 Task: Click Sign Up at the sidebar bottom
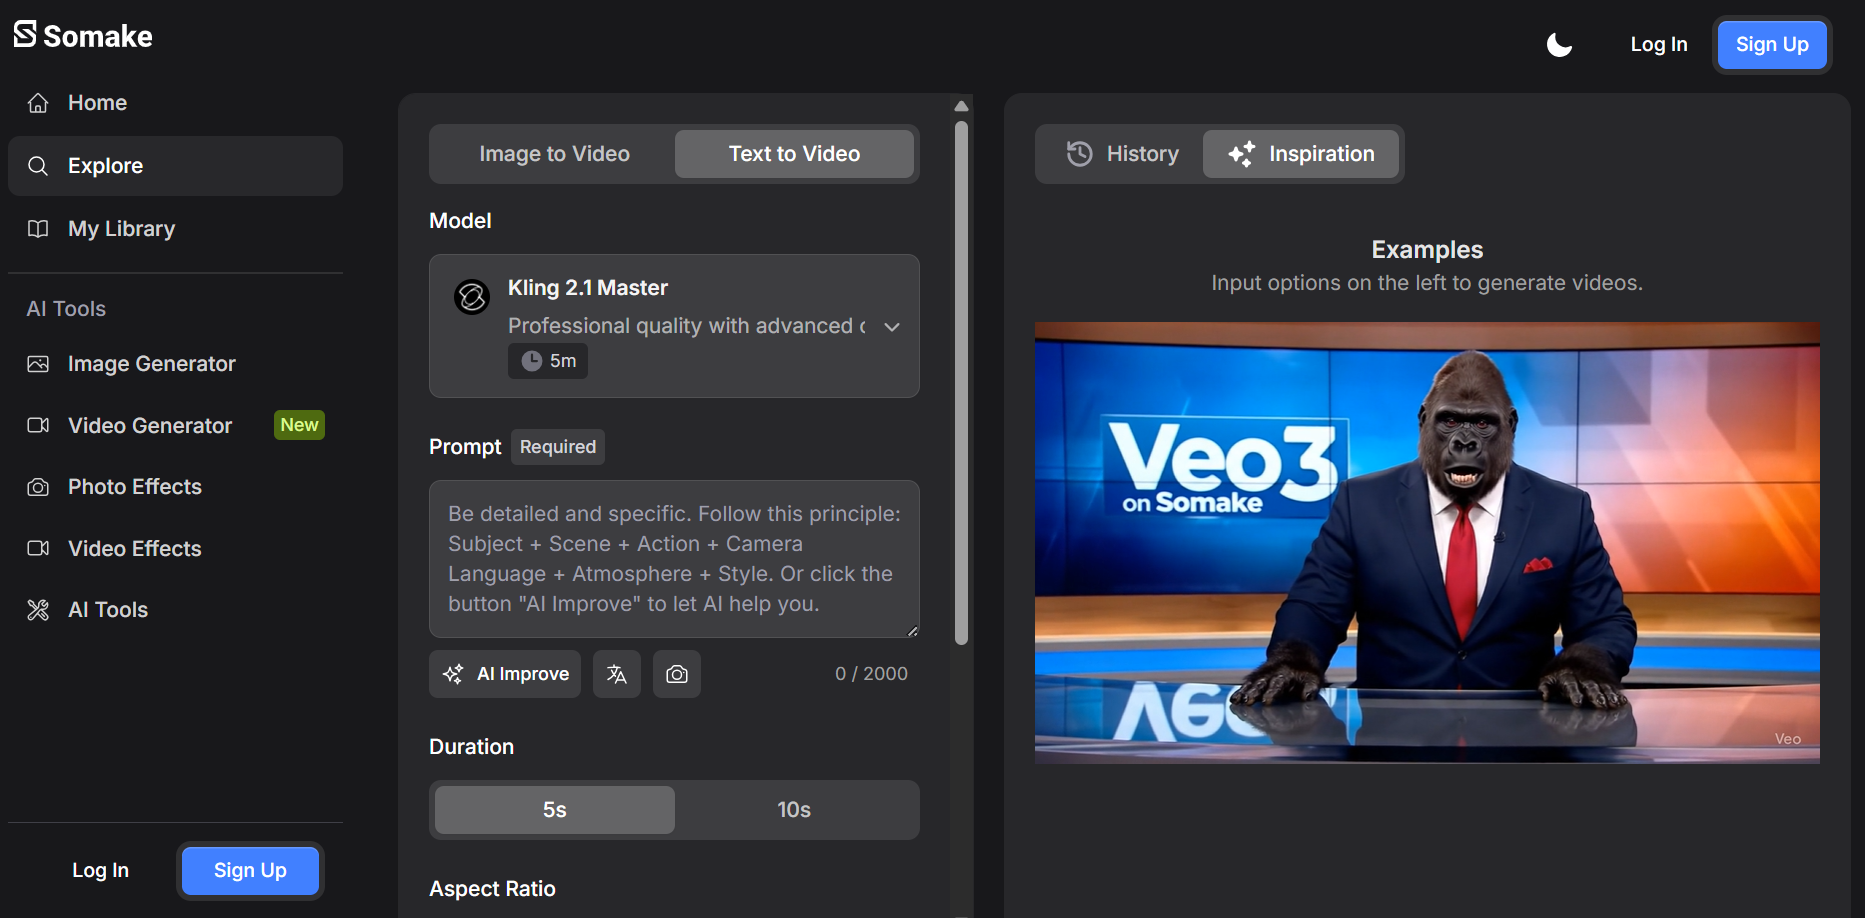[250, 870]
